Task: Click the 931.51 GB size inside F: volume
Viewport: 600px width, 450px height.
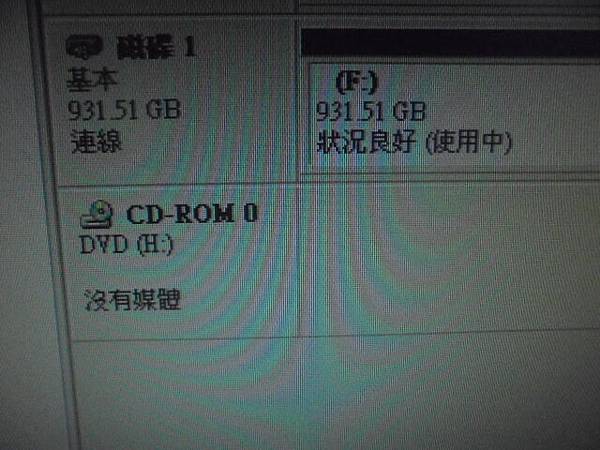Action: [371, 111]
